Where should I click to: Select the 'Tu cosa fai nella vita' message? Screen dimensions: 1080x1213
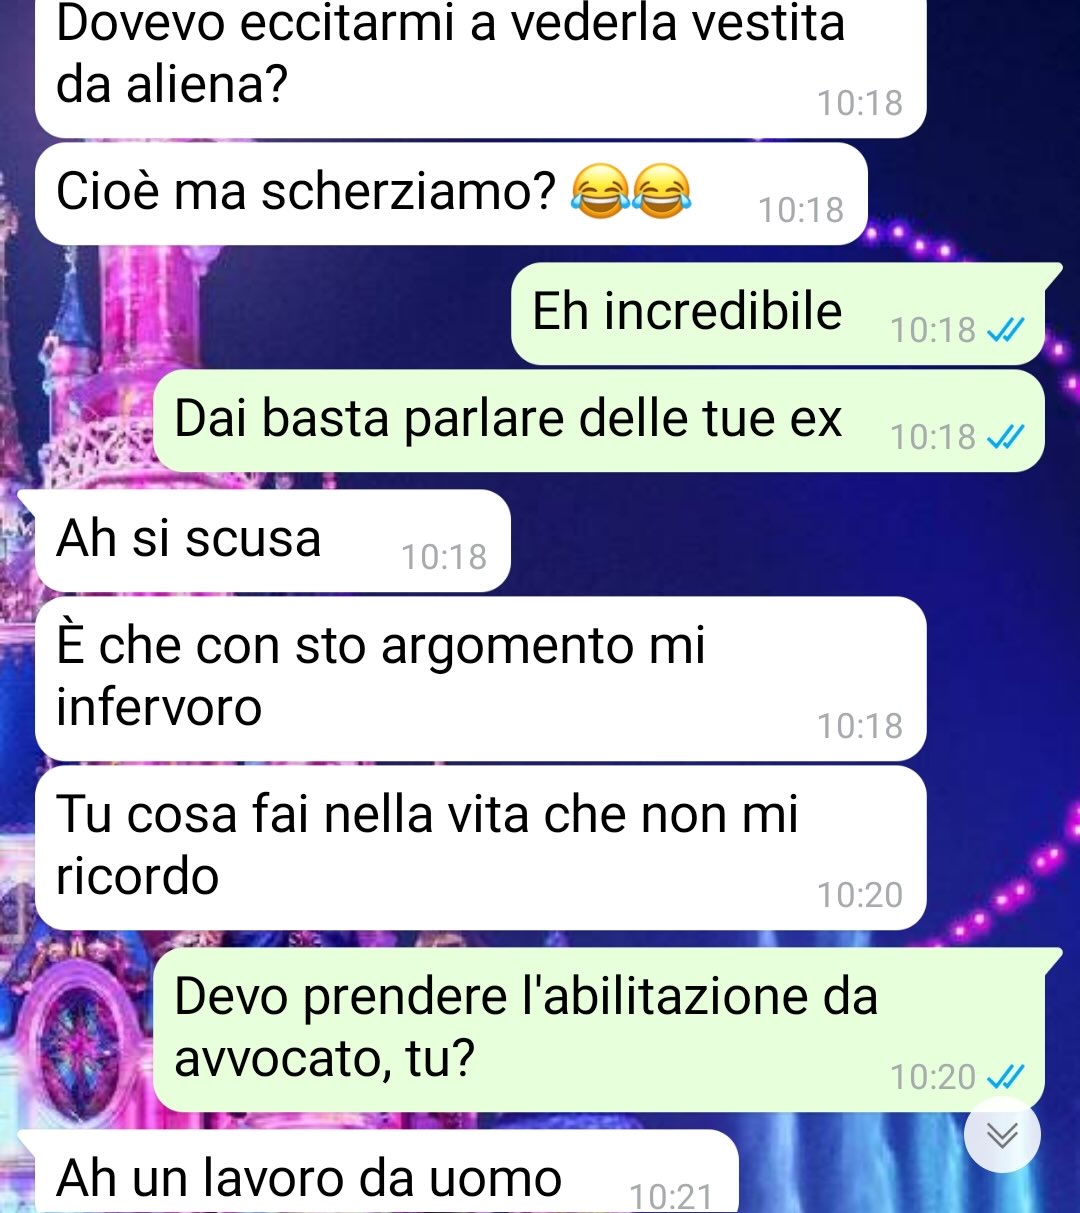click(480, 848)
